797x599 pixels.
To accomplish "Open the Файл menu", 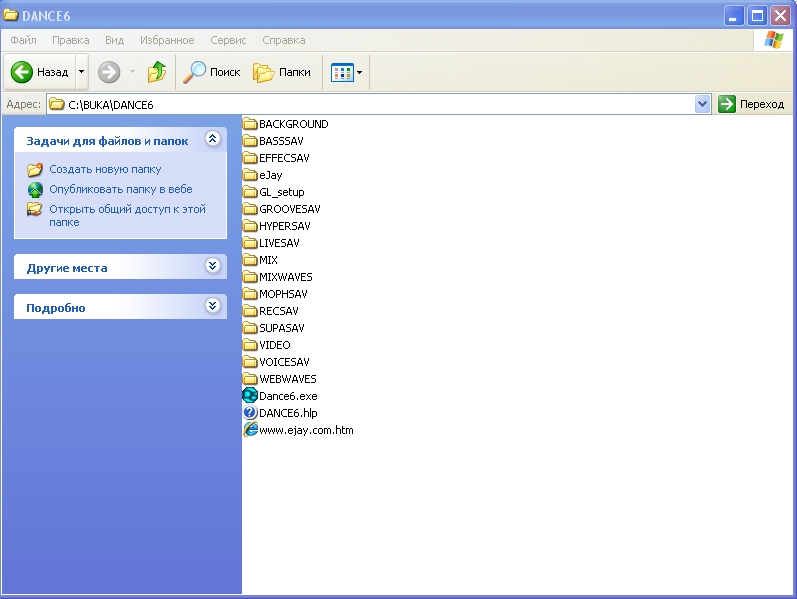I will point(23,40).
